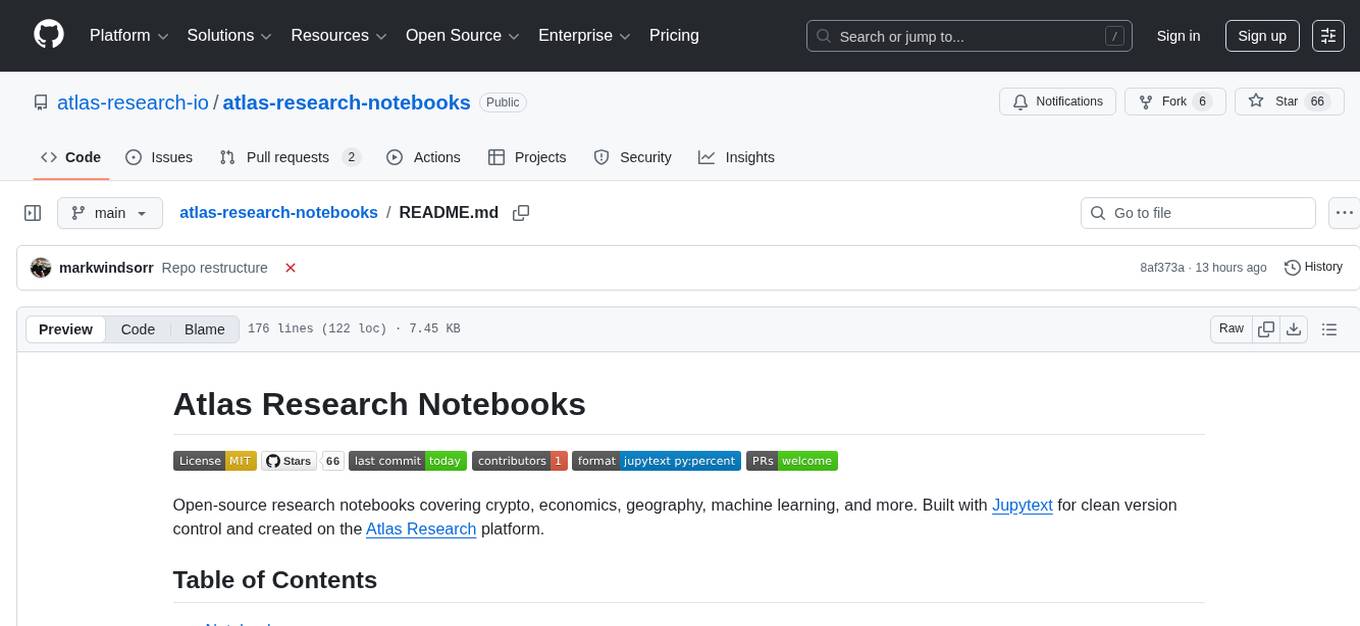
Task: Click the GitHub Octocat logo
Action: click(48, 35)
